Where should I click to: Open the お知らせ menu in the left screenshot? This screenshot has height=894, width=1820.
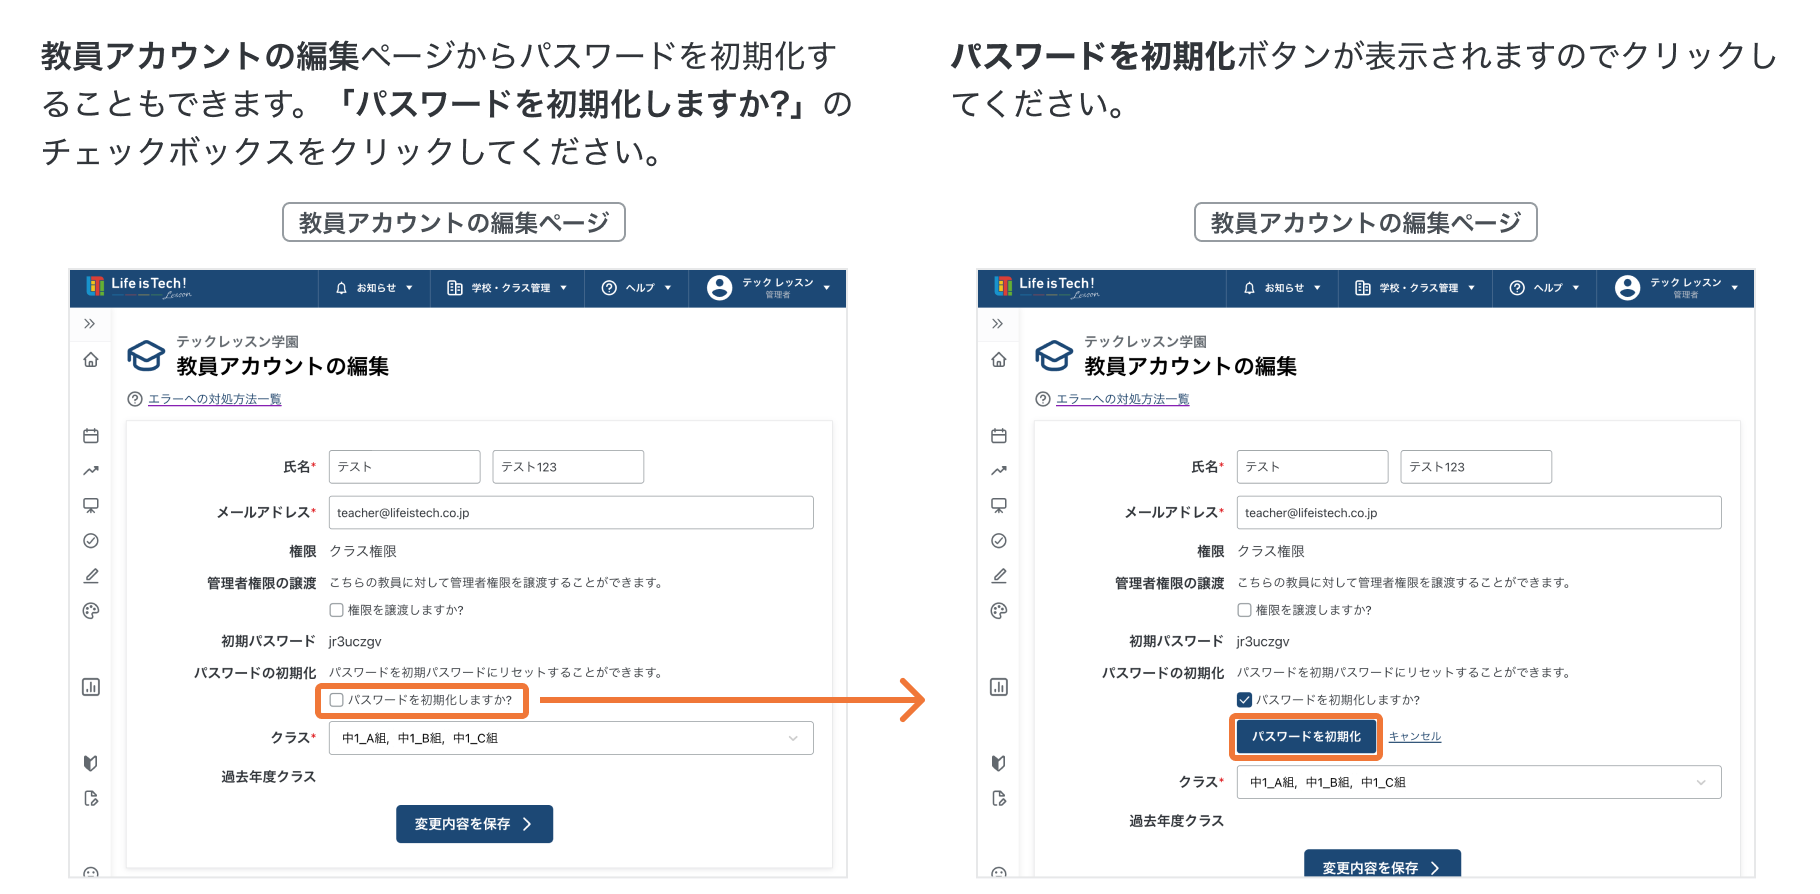coord(375,288)
